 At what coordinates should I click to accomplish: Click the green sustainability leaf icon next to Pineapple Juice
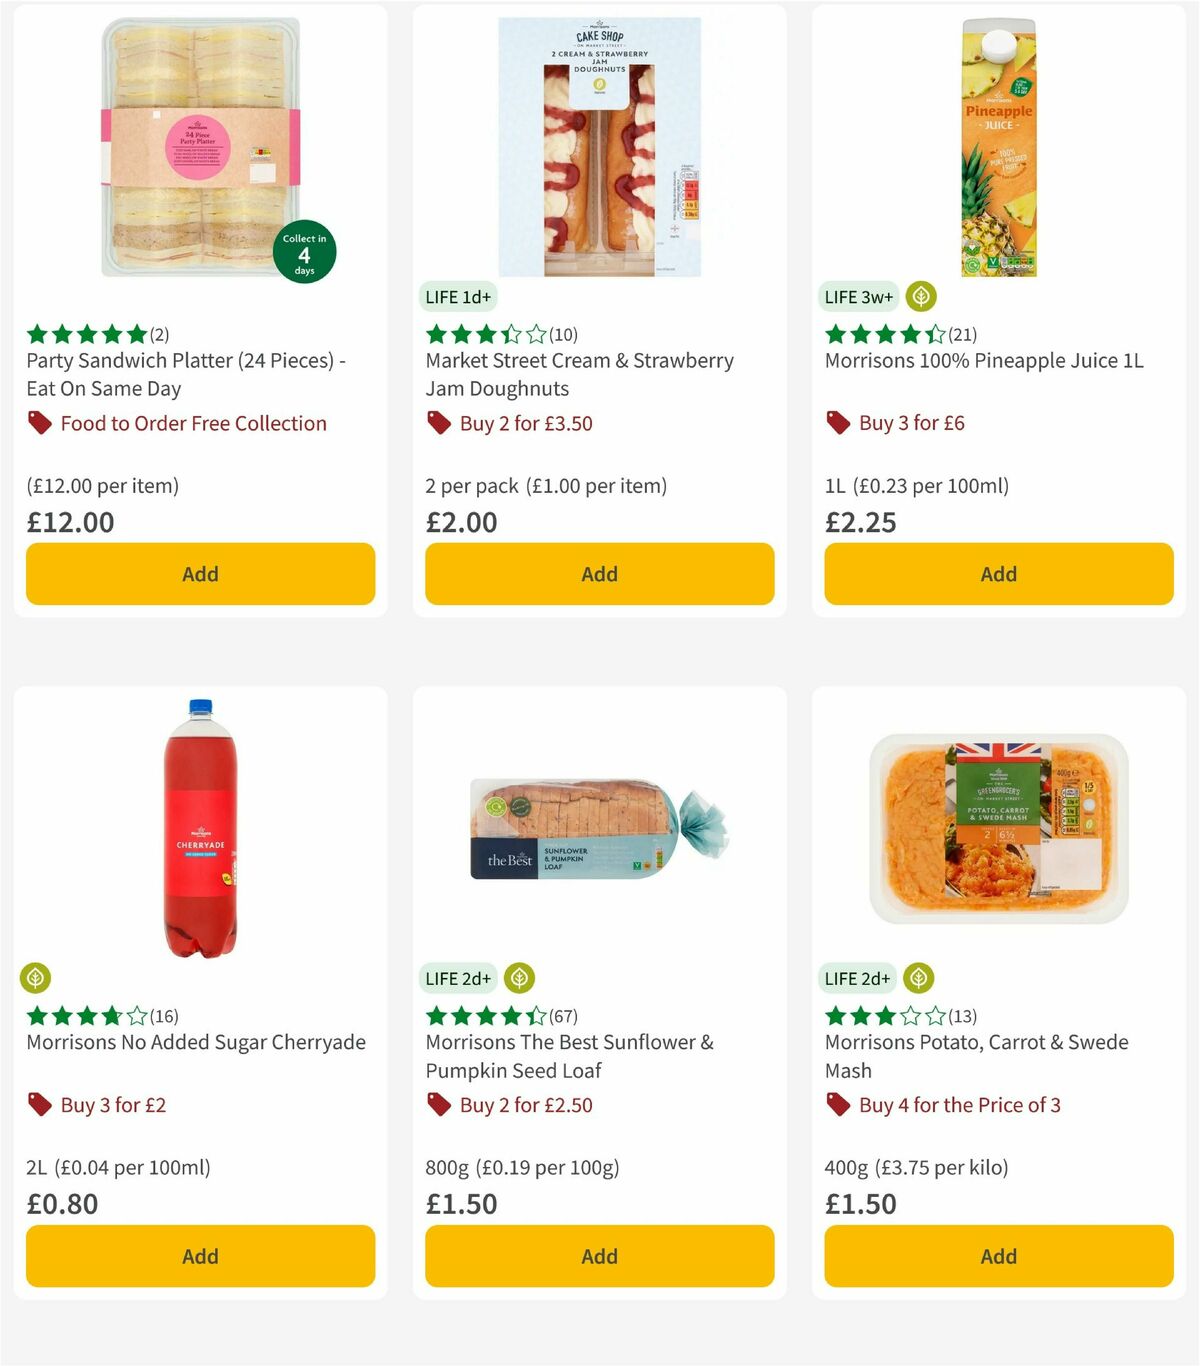point(919,296)
